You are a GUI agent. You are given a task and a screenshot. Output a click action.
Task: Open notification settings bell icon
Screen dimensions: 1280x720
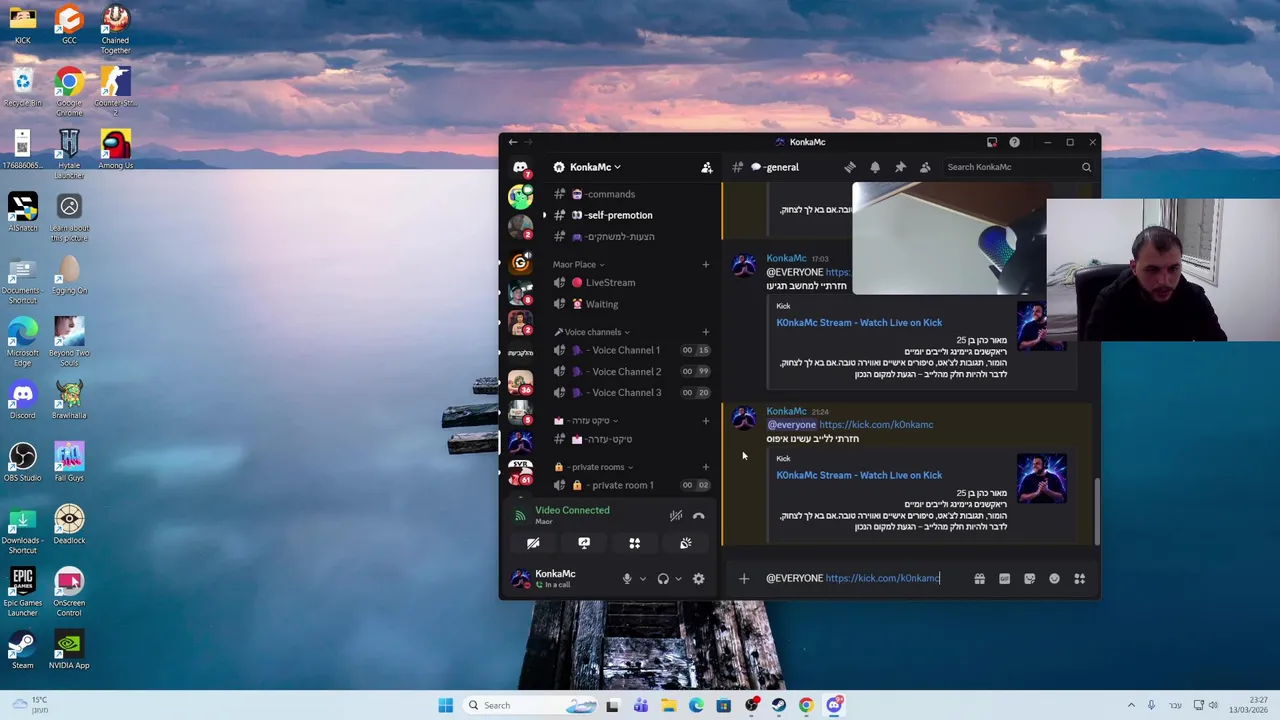pos(875,167)
